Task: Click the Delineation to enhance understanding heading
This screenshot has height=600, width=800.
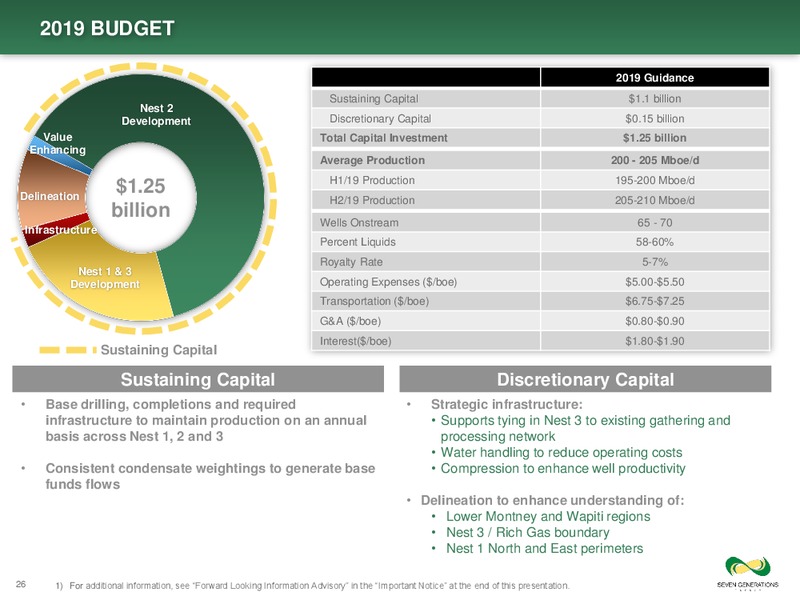Action: pos(552,501)
